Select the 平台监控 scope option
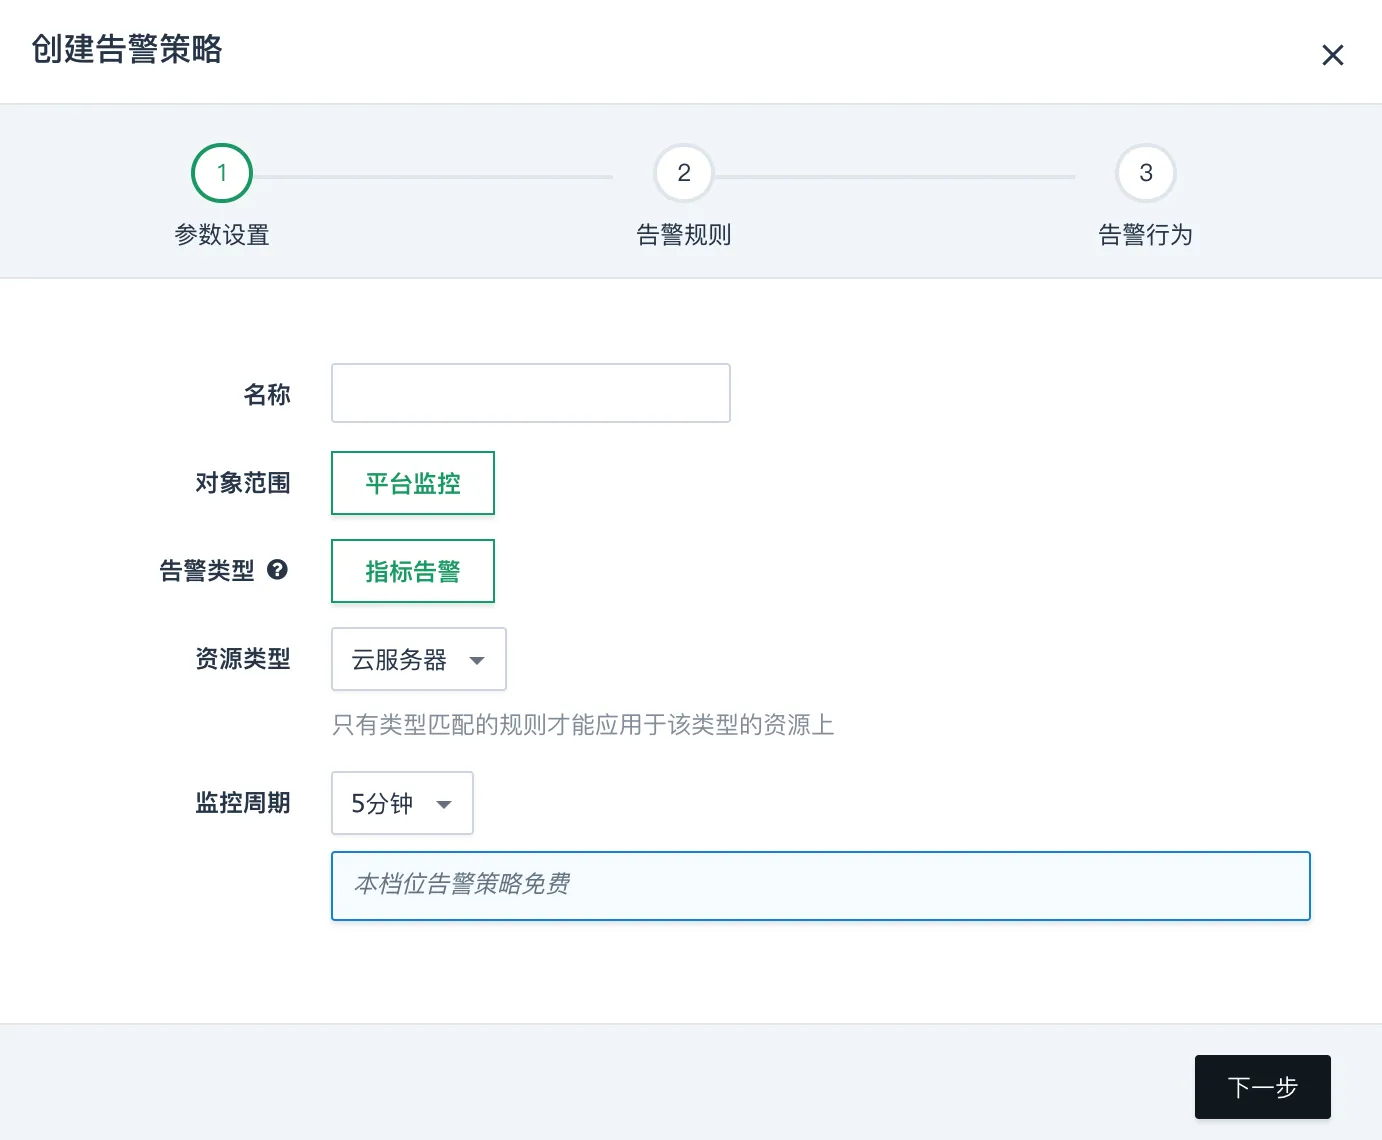The width and height of the screenshot is (1382, 1140). [413, 483]
